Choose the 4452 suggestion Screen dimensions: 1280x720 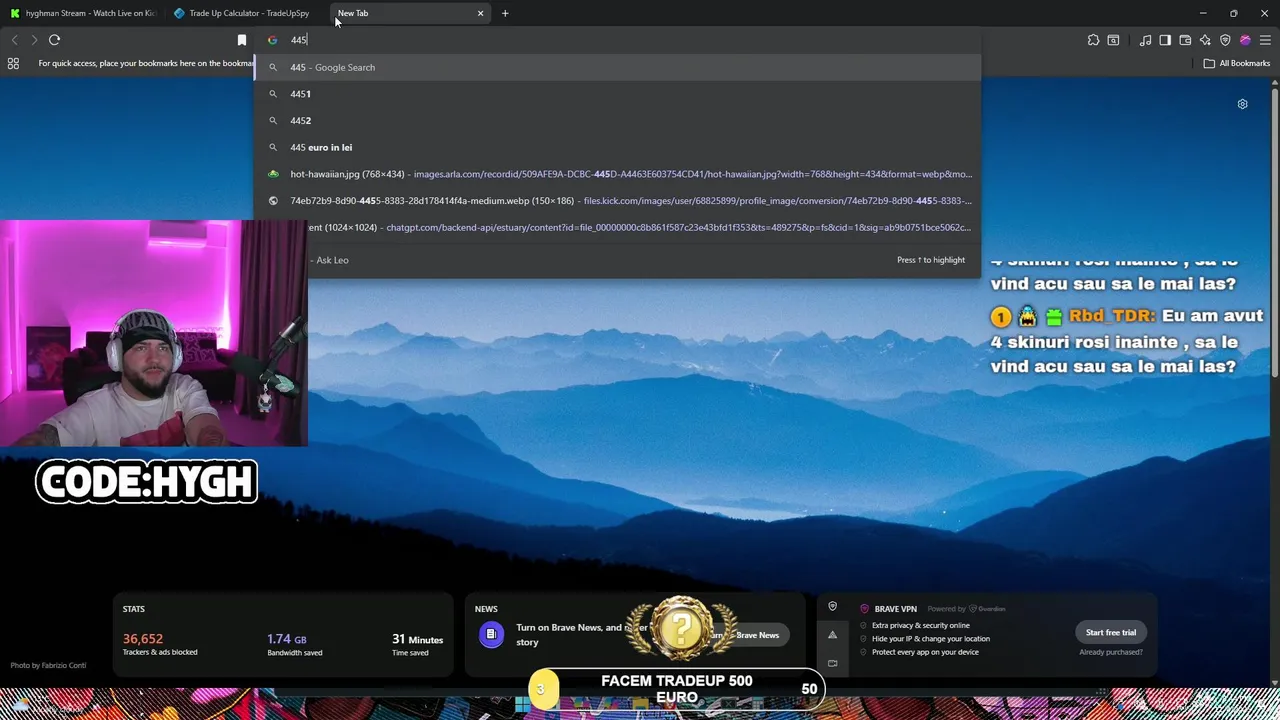pyautogui.click(x=618, y=120)
